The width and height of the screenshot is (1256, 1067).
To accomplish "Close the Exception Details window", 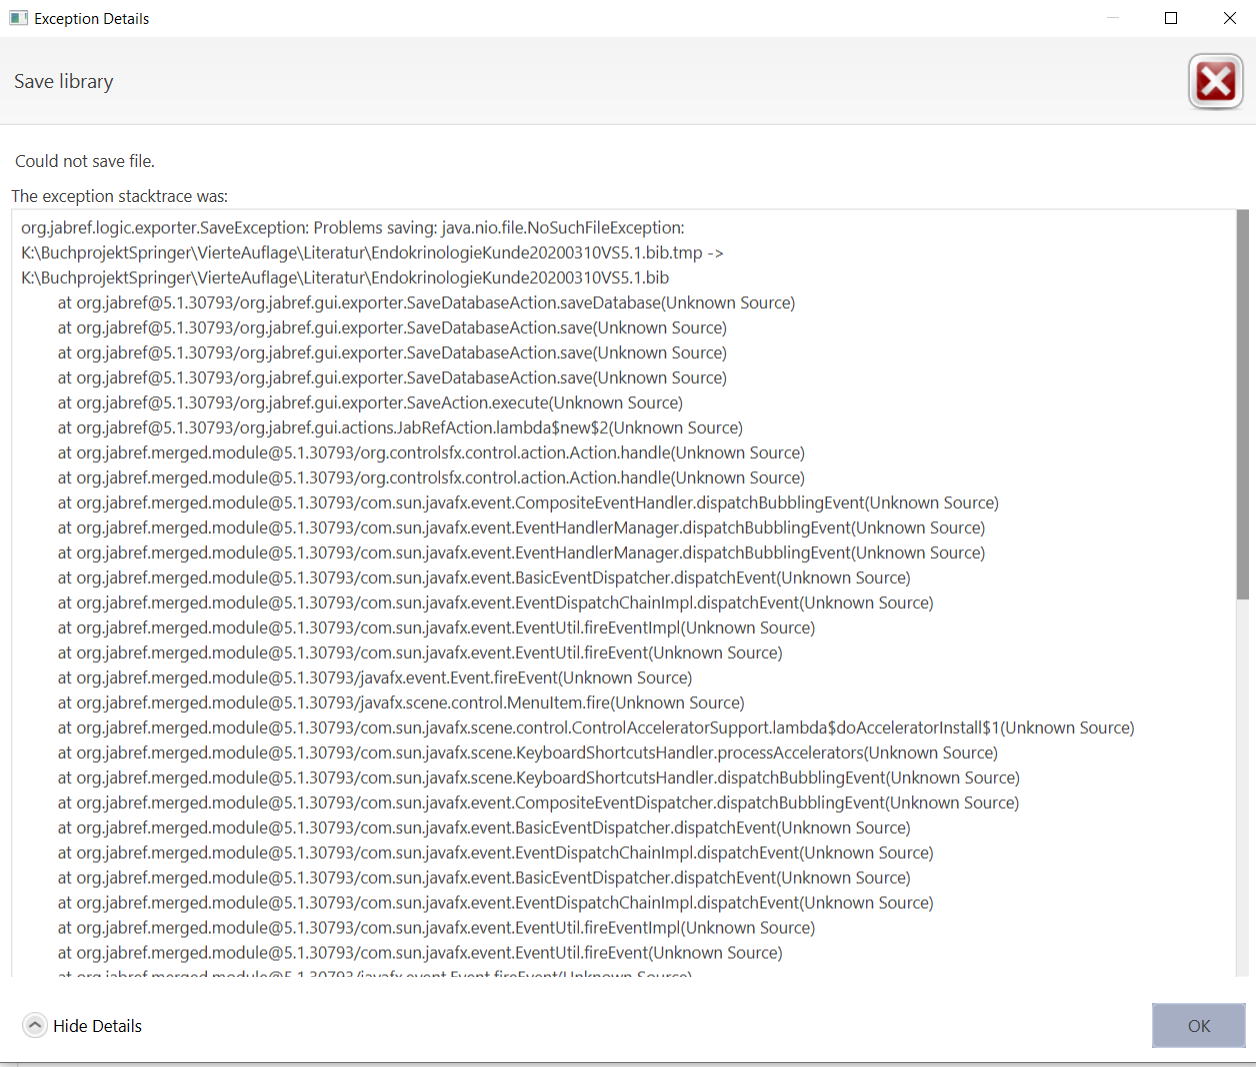I will coord(1230,18).
